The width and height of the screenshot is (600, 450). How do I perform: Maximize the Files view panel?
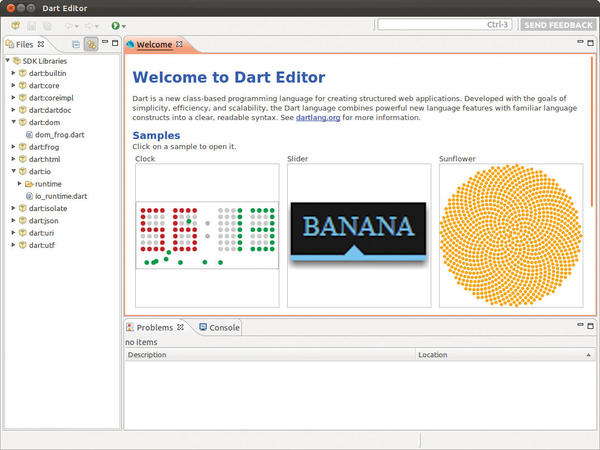(115, 43)
